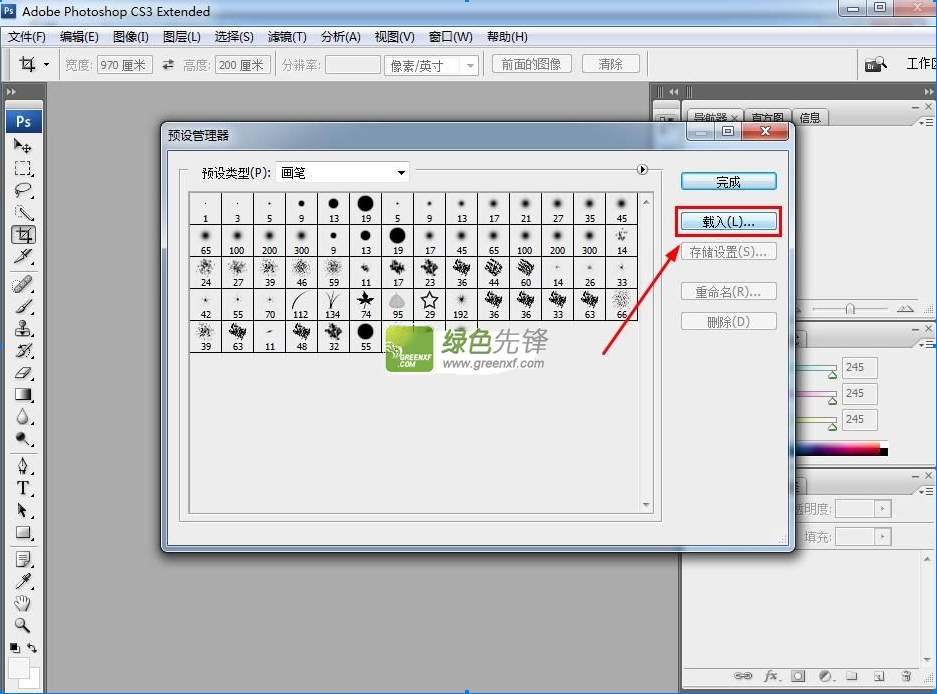
Task: Click the foreground color swatch
Action: coord(19,668)
